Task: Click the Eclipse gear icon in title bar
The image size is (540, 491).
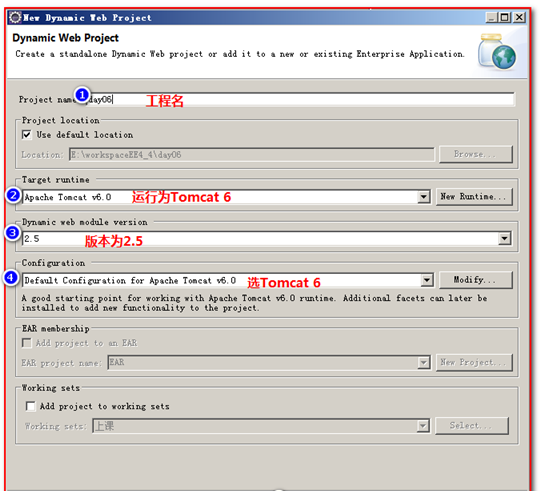Action: (x=15, y=17)
